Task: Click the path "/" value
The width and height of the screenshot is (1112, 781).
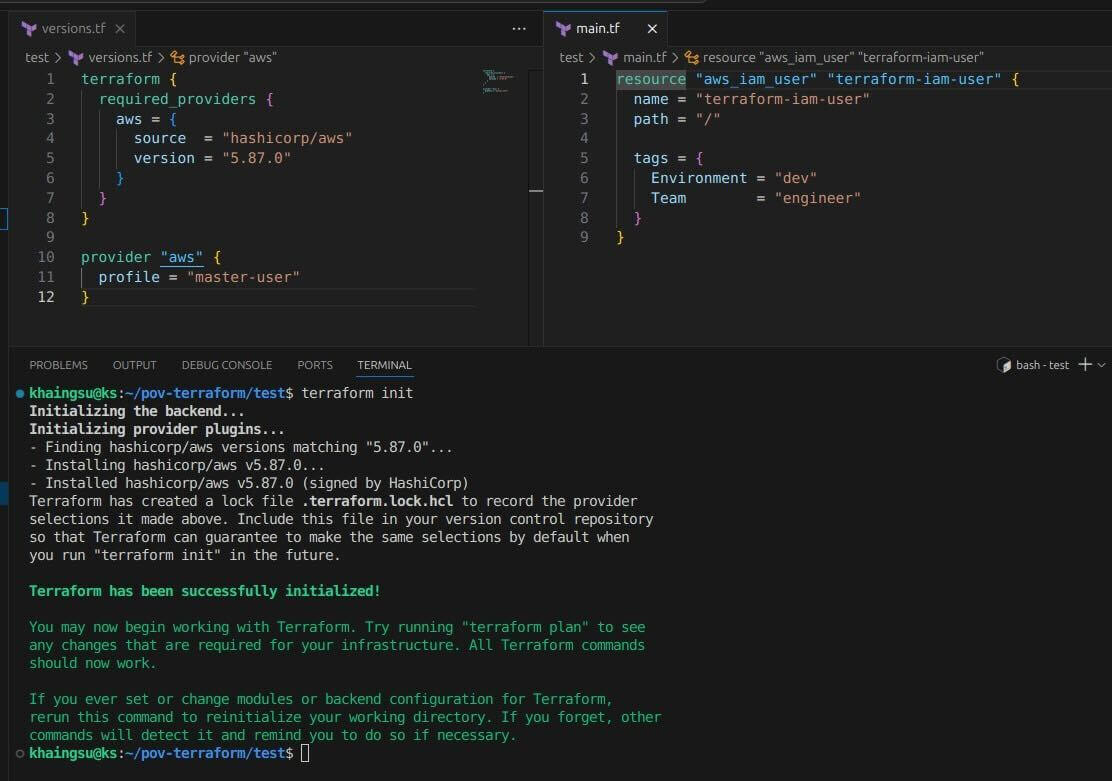Action: point(708,118)
